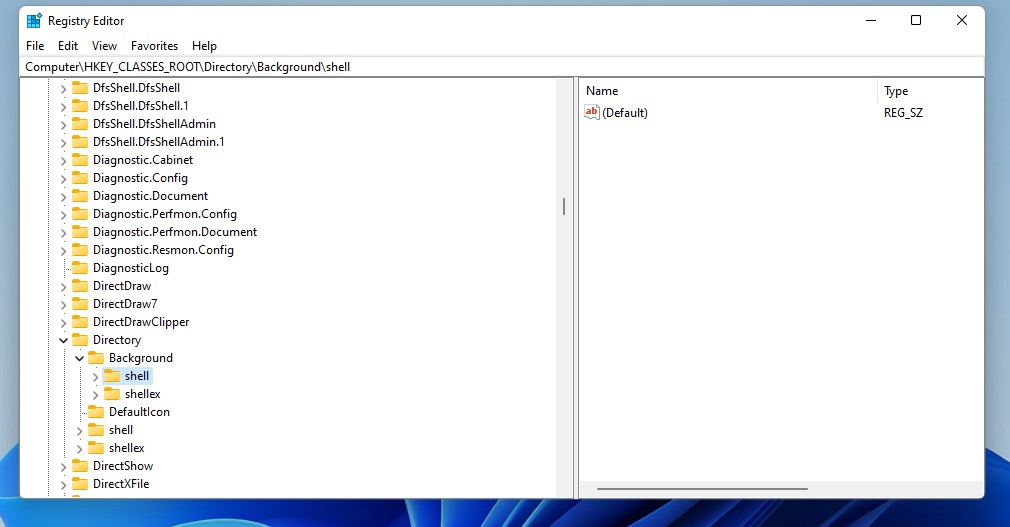Screen dimensions: 1010x527
Task: Sort values by the Name column header
Action: [x=728, y=91]
